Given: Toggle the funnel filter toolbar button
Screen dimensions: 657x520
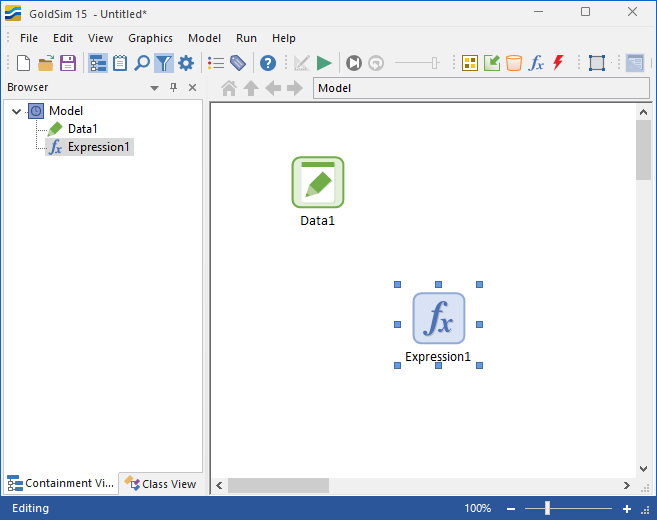Looking at the screenshot, I should tap(163, 63).
